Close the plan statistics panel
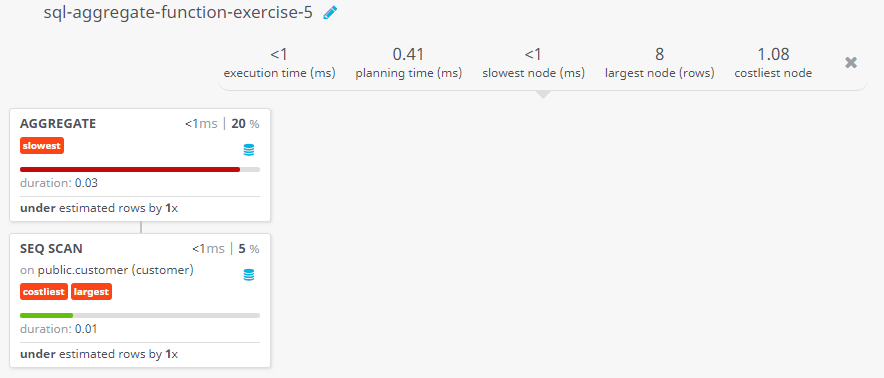The image size is (884, 378). click(x=851, y=63)
